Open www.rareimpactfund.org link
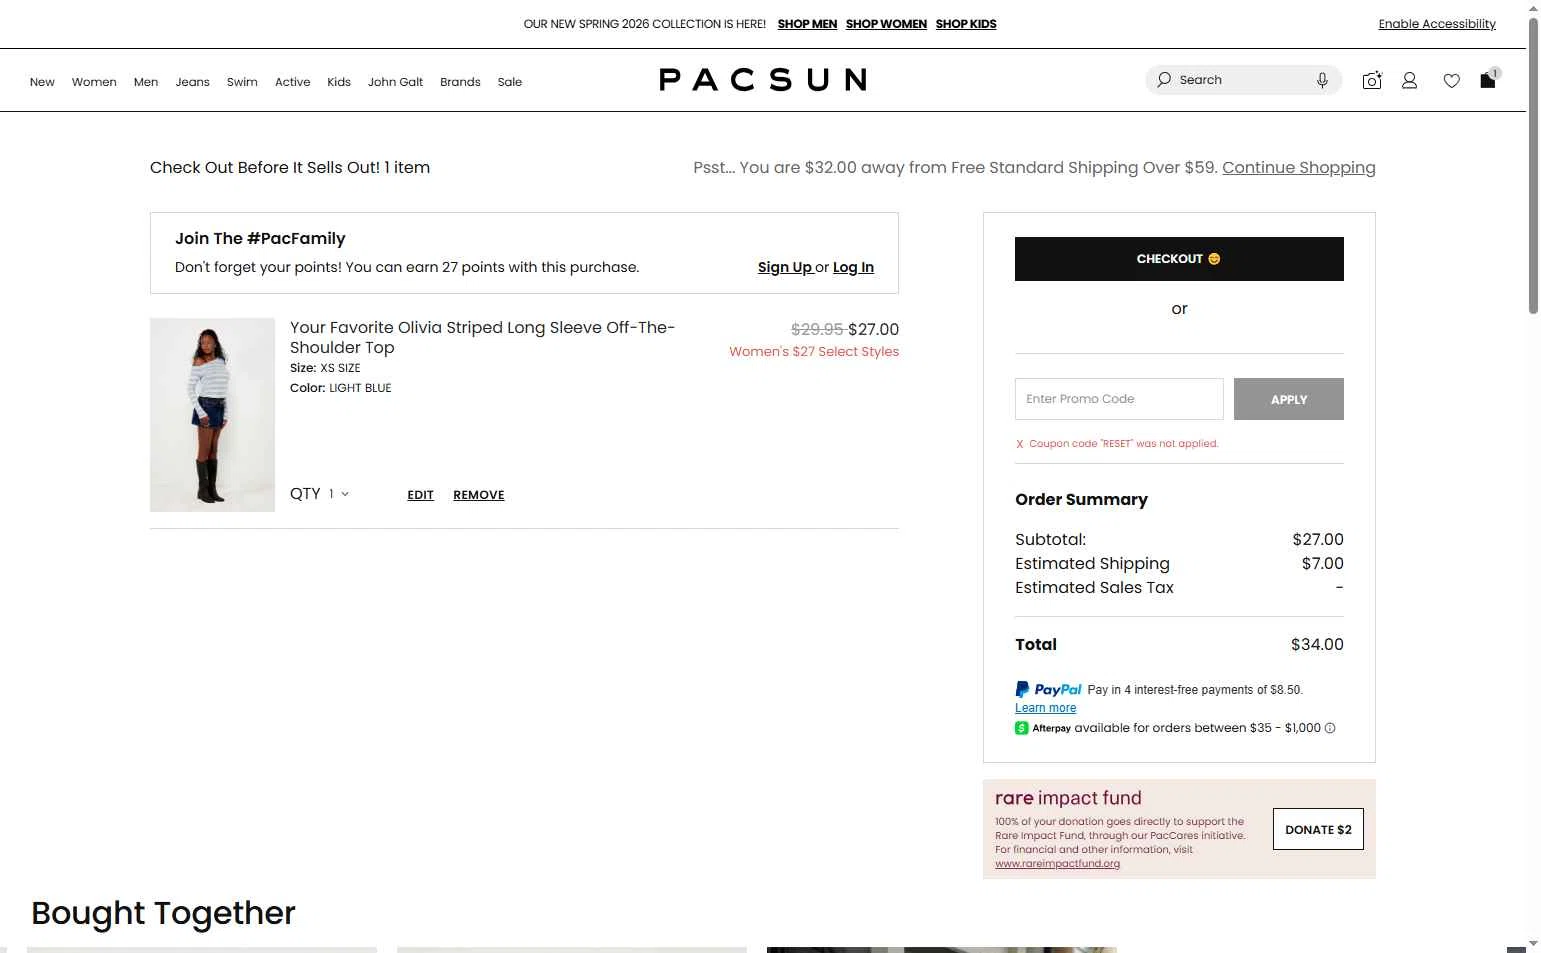This screenshot has width=1541, height=953. [1057, 864]
